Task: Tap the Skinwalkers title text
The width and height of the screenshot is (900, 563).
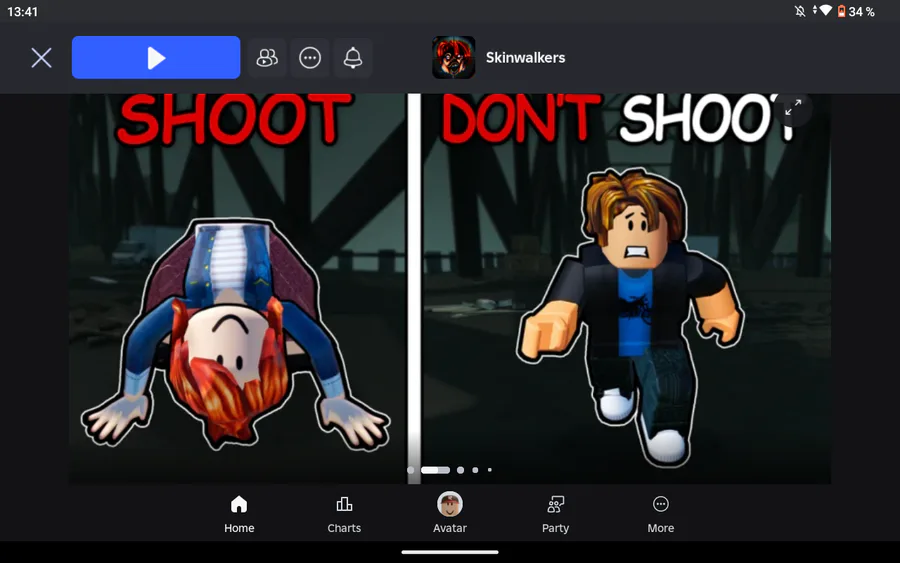Action: [525, 57]
